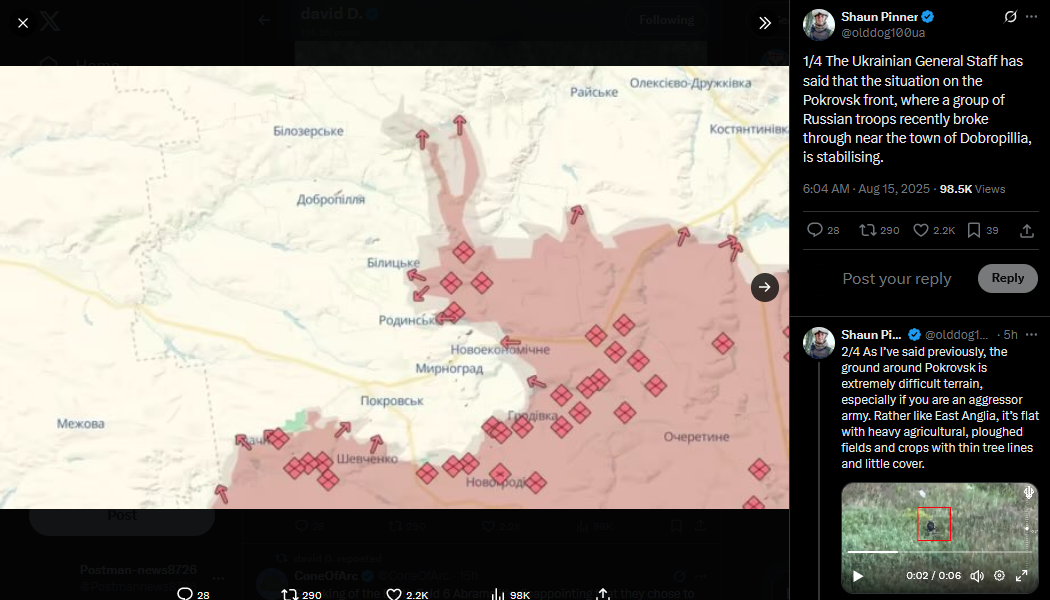Click Shaun Pinner's profile avatar on the main post
Screen dimensions: 1050x600
[x=818, y=25]
